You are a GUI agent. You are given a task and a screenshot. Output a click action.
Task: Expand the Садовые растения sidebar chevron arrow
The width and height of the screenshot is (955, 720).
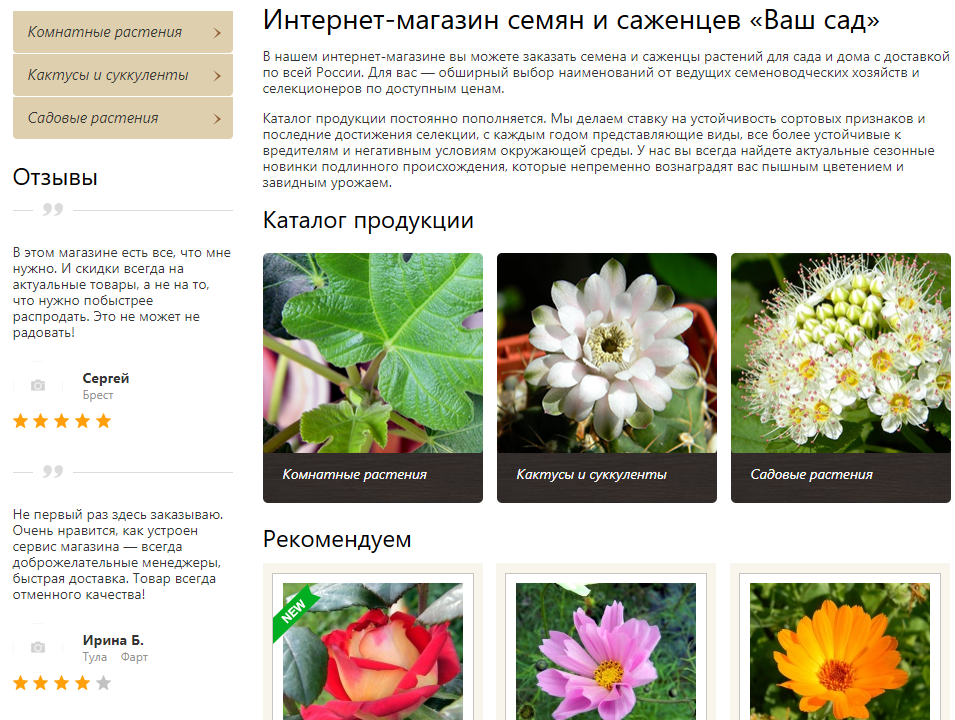click(x=217, y=119)
